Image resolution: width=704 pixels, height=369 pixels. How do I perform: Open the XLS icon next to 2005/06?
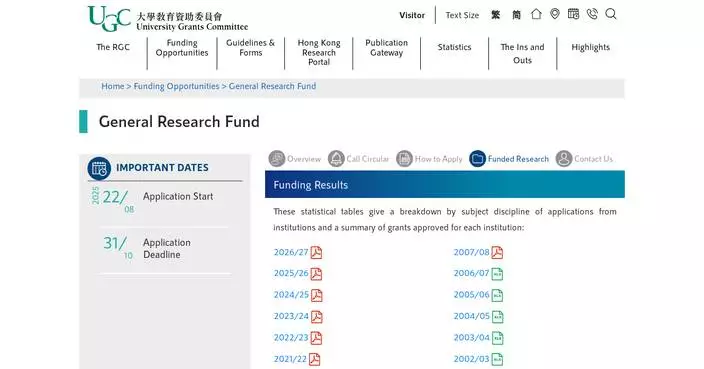(x=497, y=295)
